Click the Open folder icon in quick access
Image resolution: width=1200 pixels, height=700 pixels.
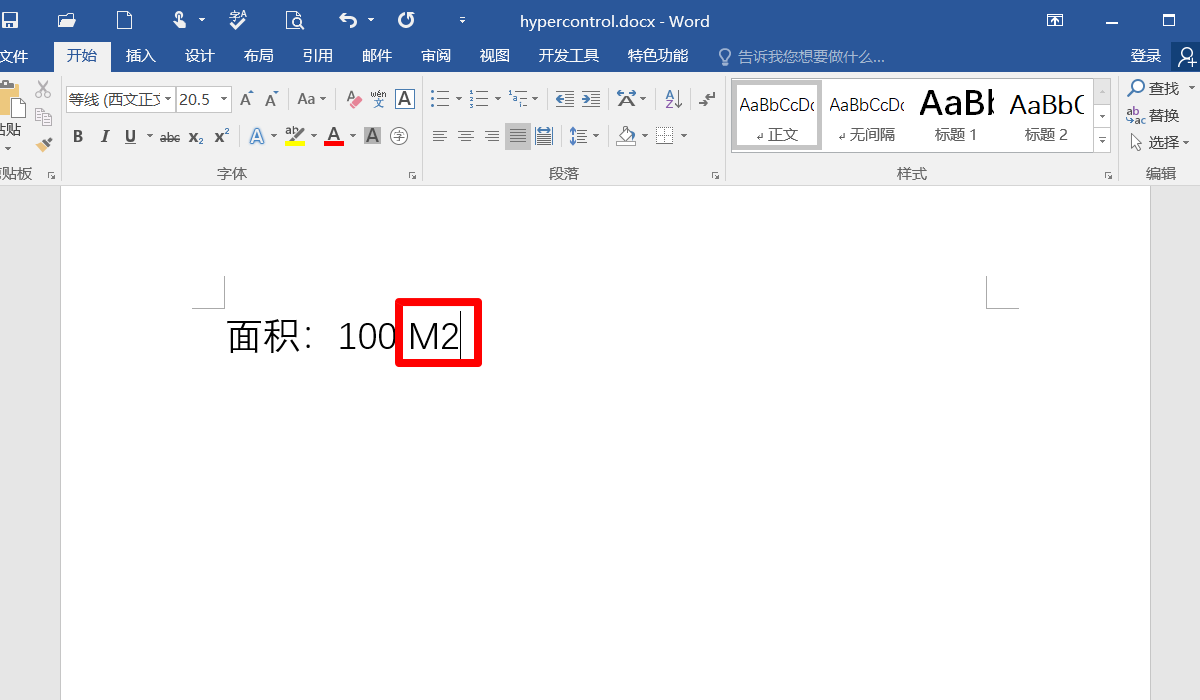[67, 21]
